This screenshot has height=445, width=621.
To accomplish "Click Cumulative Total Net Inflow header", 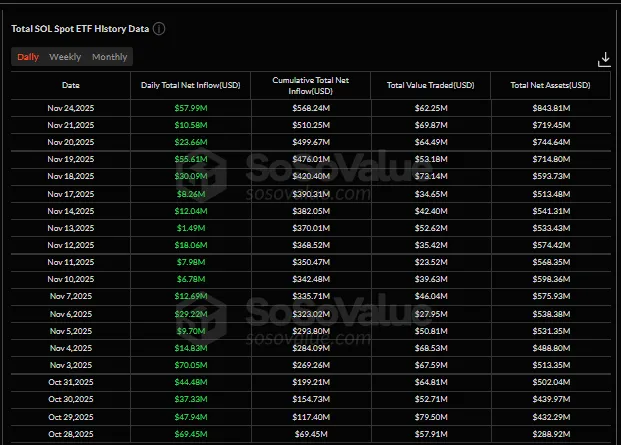I will [x=311, y=86].
